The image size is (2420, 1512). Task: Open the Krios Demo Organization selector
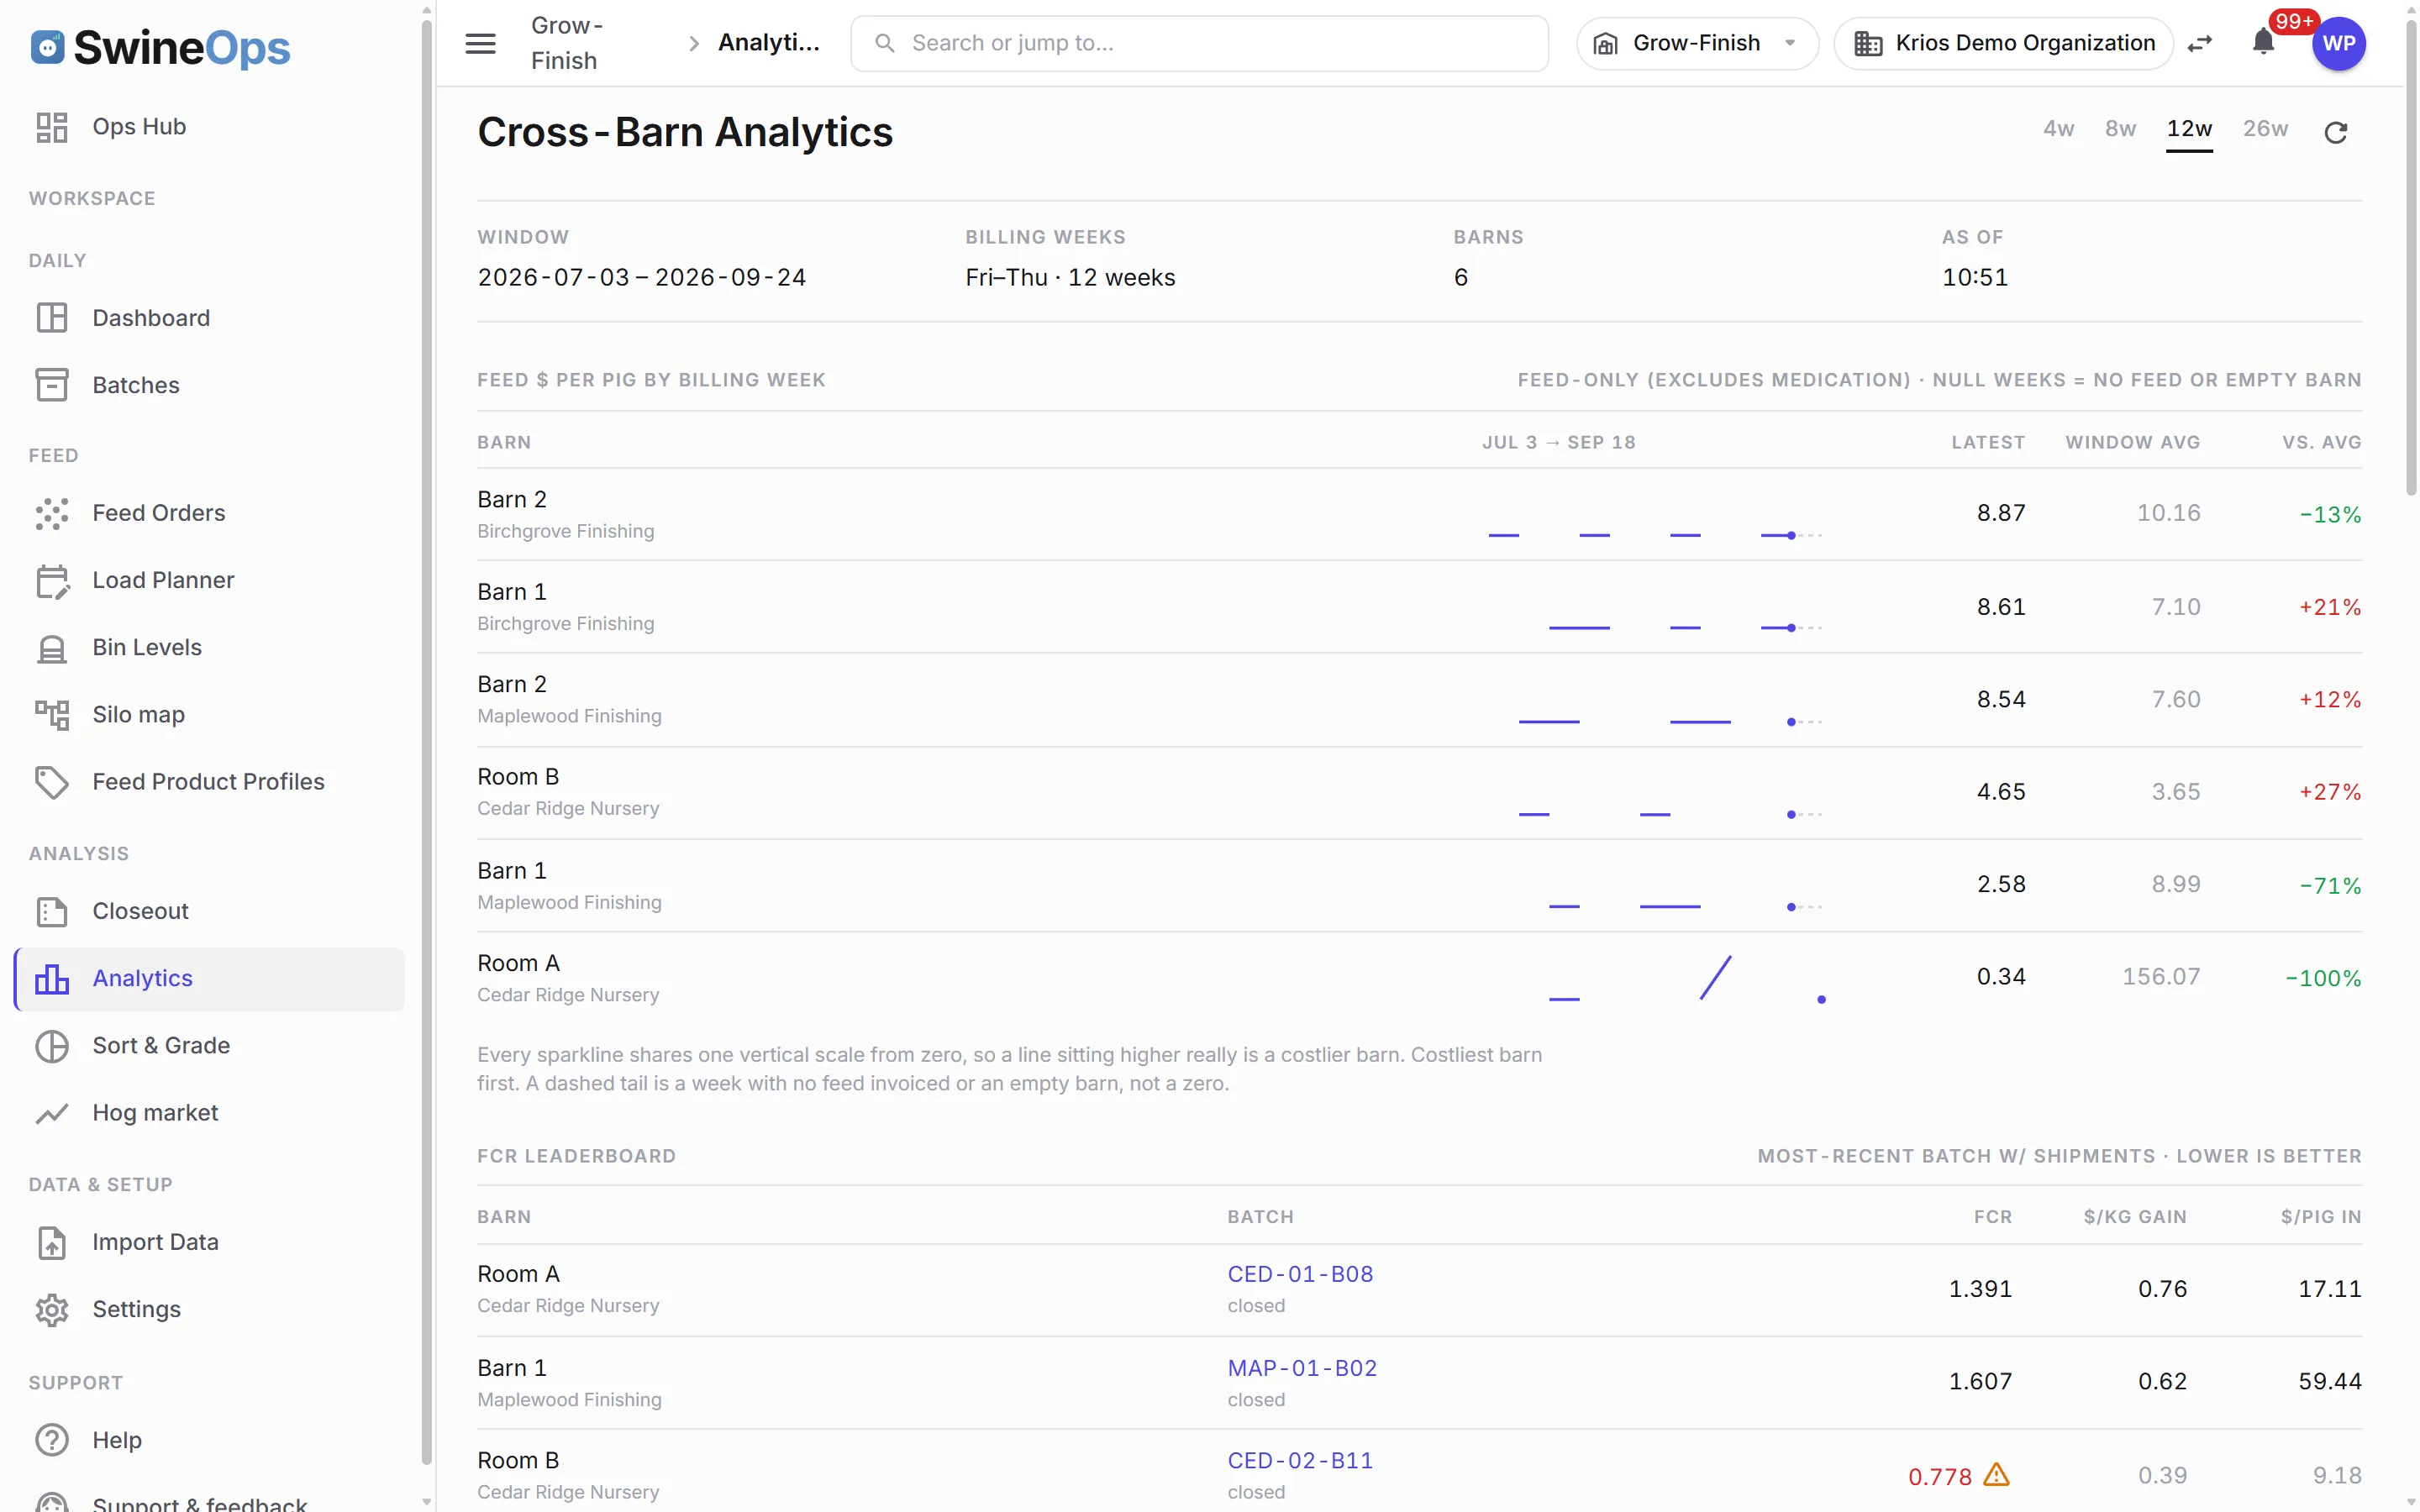click(x=2004, y=43)
